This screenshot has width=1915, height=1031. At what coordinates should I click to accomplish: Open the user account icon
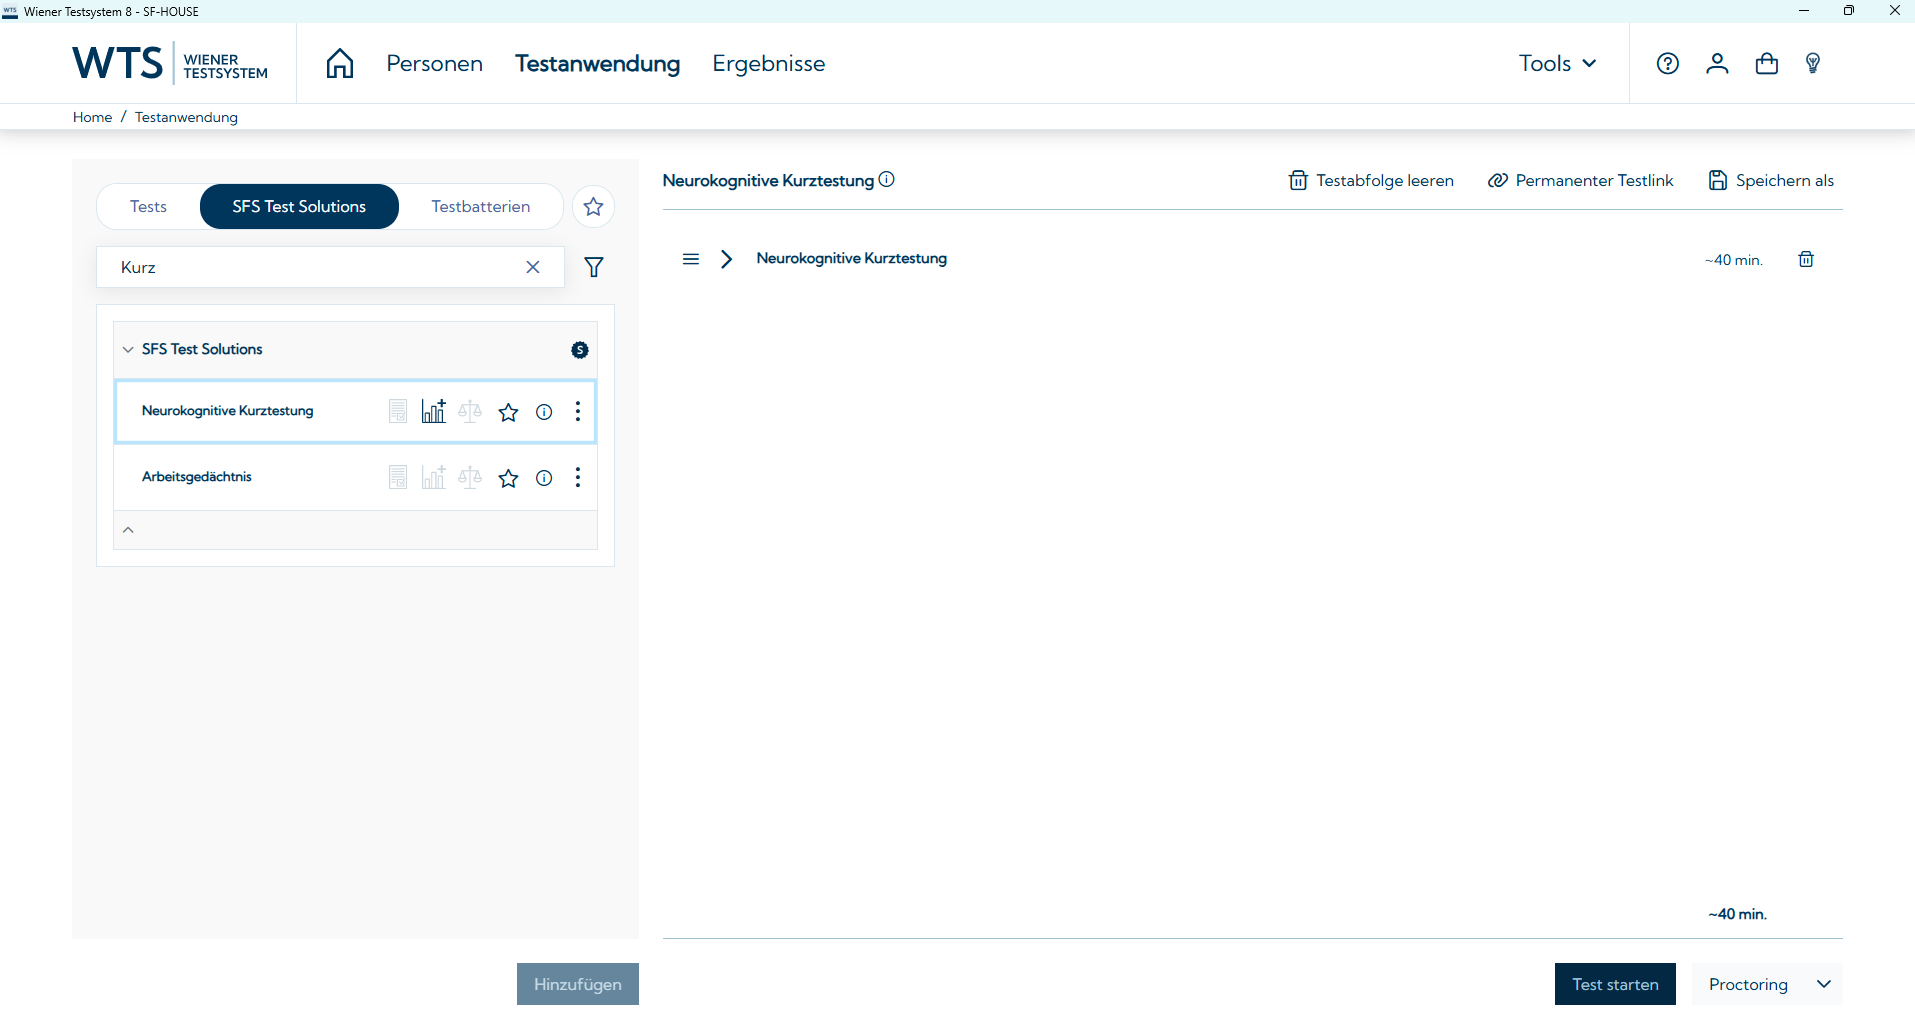point(1717,63)
